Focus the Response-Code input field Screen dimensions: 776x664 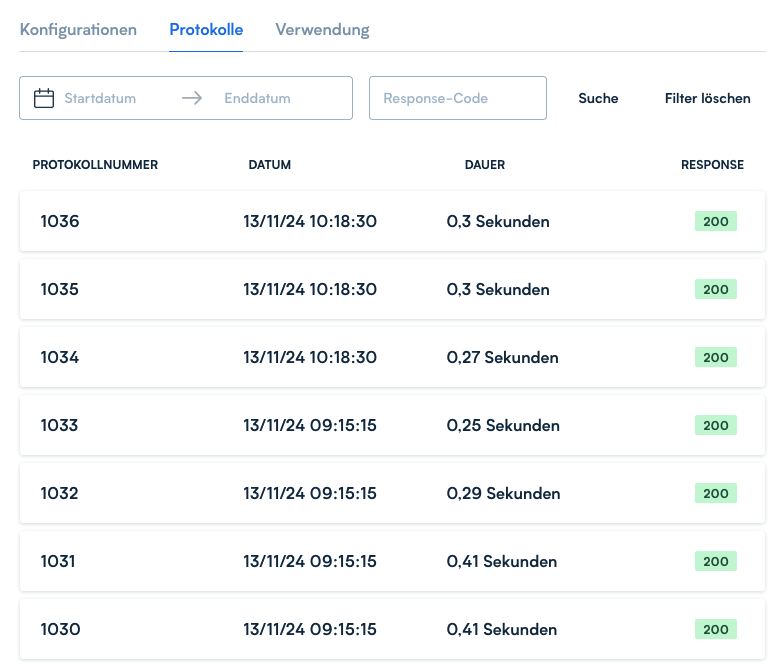coord(457,98)
